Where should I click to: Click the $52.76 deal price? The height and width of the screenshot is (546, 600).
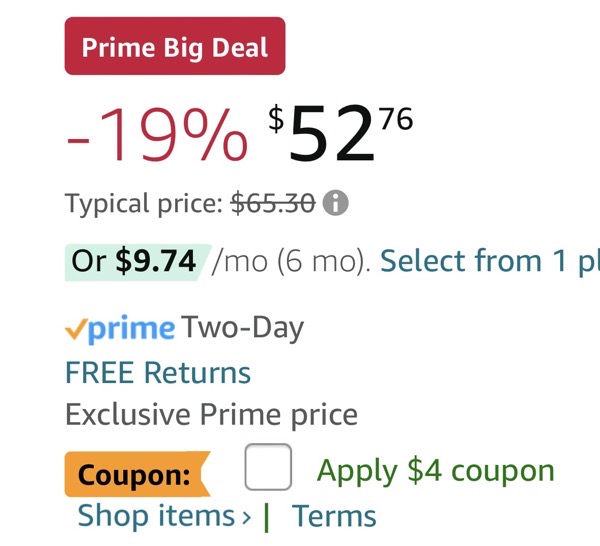point(340,135)
